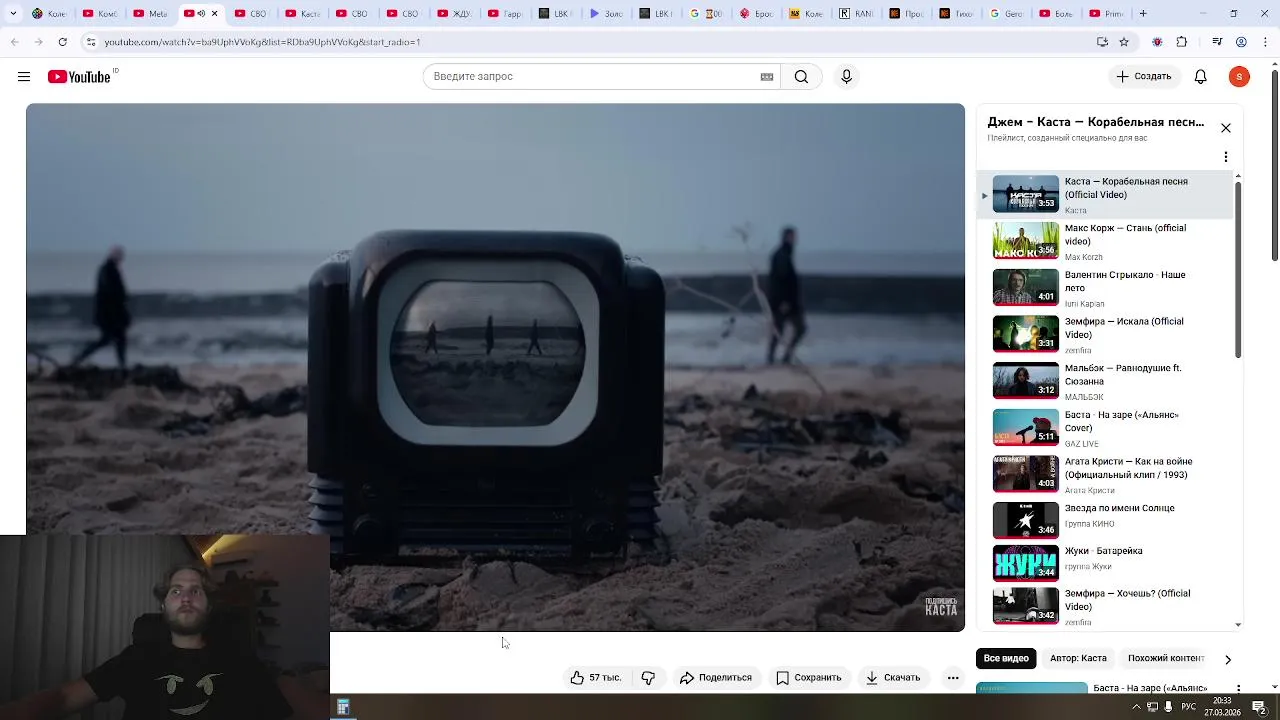Open 'Земфира — Искала (Official Video)'
1280x720 pixels.
click(x=1105, y=334)
